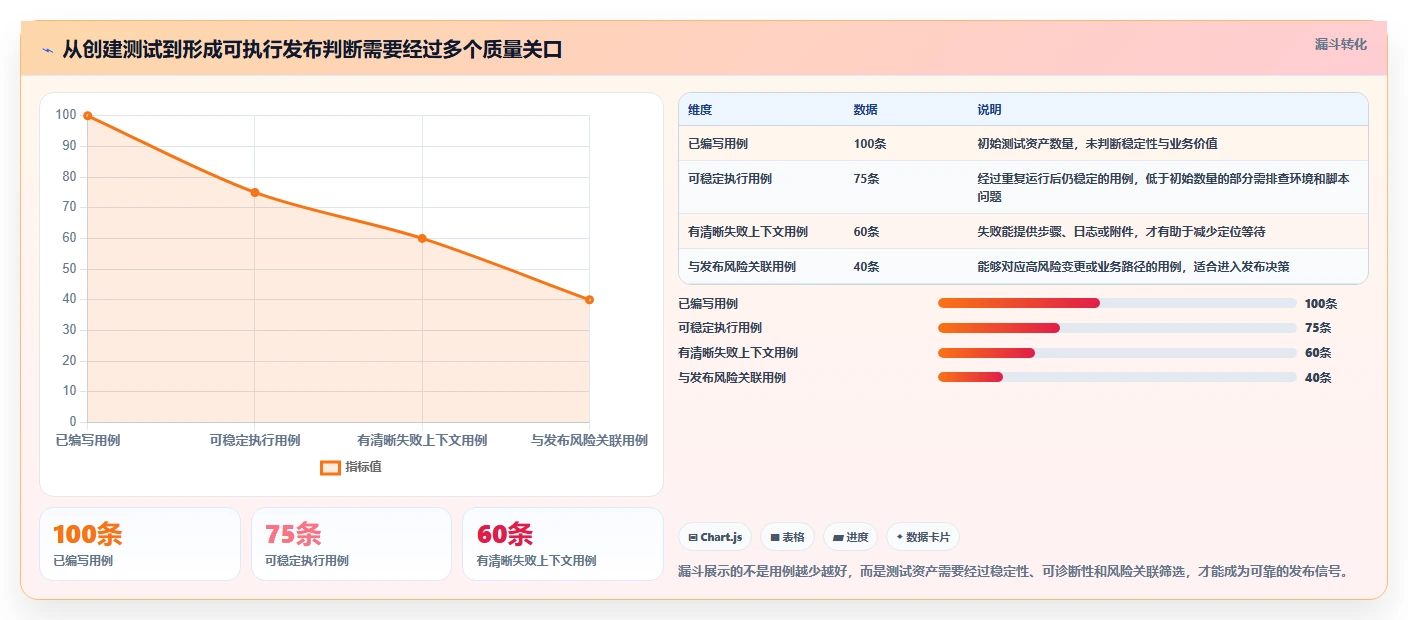Select the 有清晰失败上下文用例 table cell
Image resolution: width=1408 pixels, height=620 pixels.
748,232
